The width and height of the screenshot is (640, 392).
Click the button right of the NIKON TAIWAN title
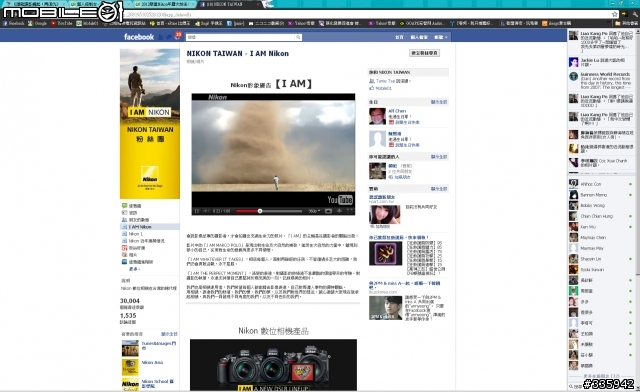424,53
